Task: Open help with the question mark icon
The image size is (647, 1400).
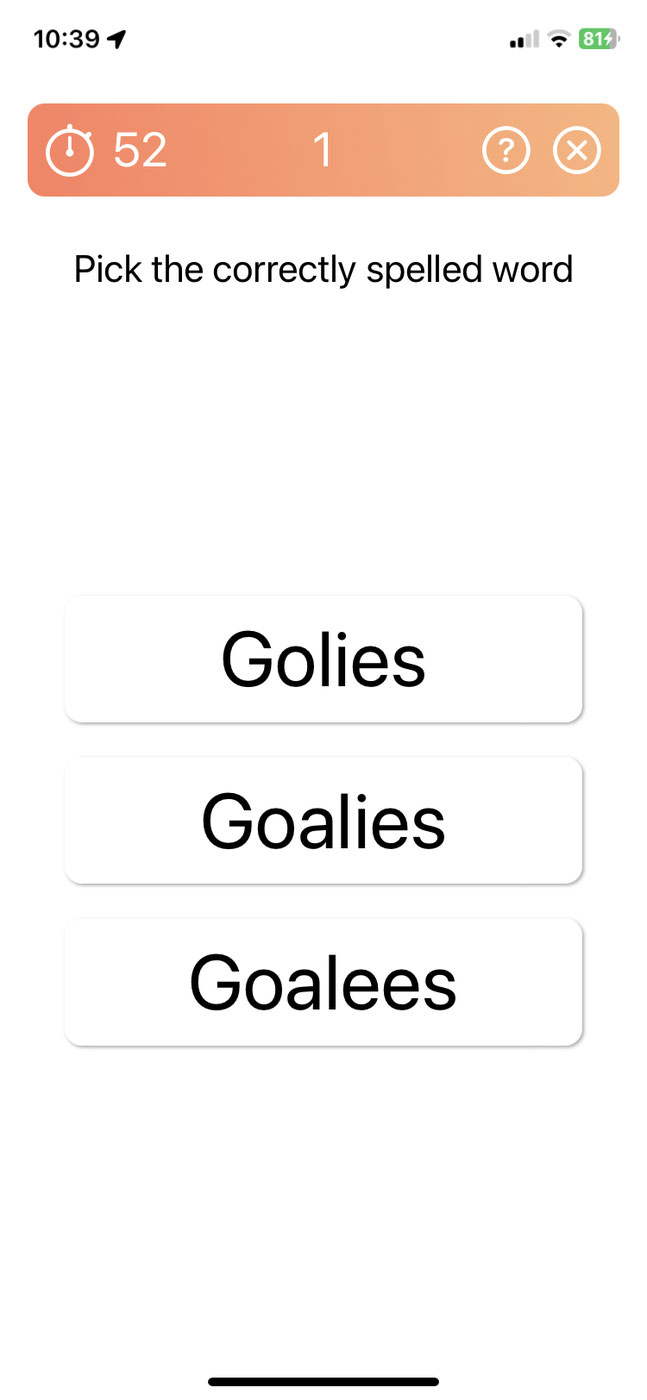Action: click(x=506, y=151)
